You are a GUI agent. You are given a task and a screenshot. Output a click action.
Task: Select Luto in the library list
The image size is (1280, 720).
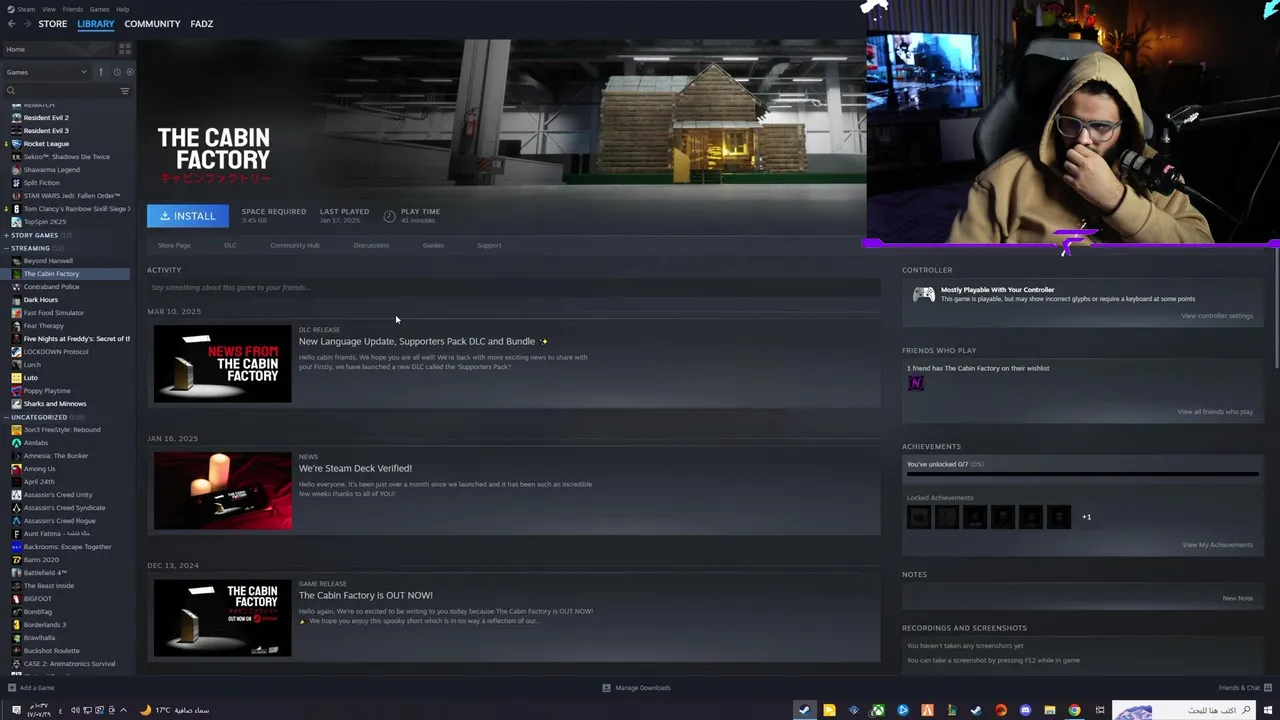pos(31,378)
